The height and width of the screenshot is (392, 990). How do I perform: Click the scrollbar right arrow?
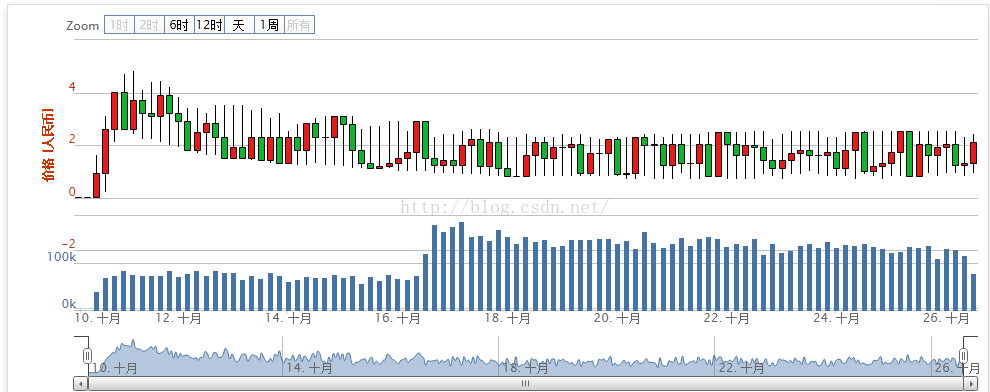pos(971,383)
